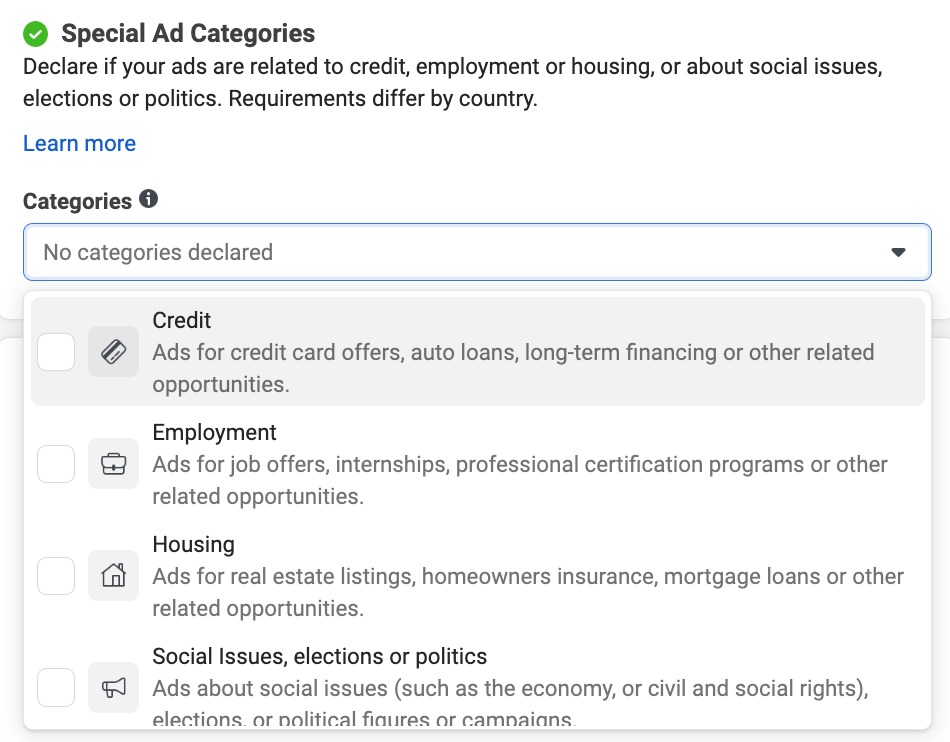The width and height of the screenshot is (950, 742).
Task: Open the Learn more link
Action: (79, 143)
